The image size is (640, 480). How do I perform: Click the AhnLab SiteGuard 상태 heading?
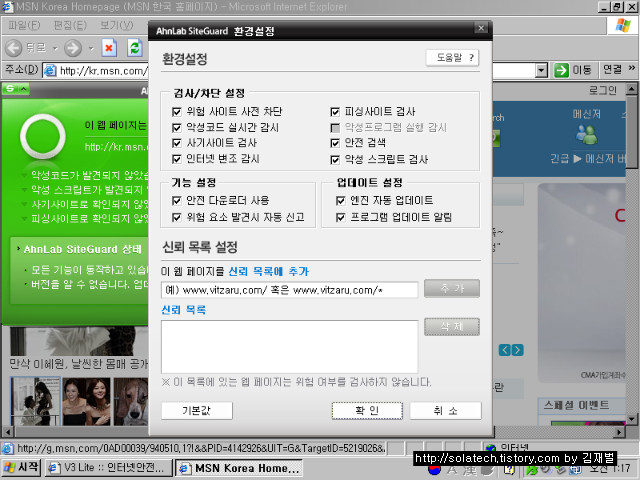point(82,249)
